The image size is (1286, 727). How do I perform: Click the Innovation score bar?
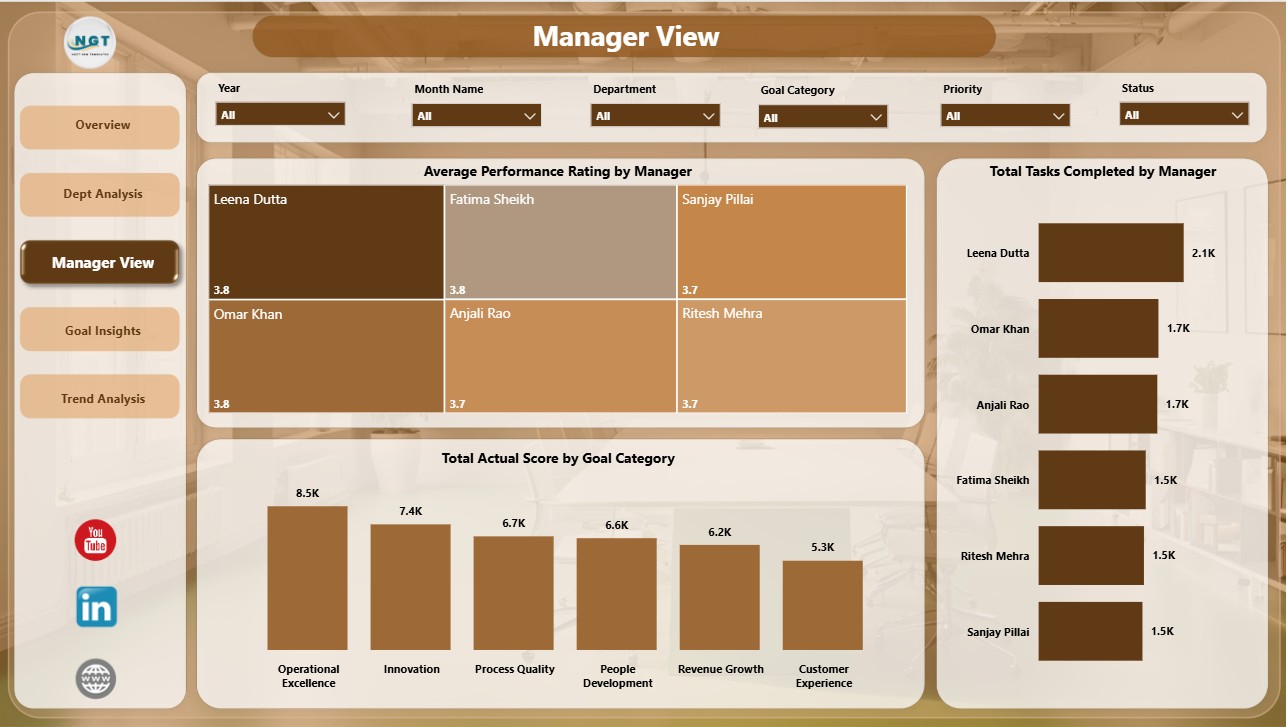pos(411,588)
